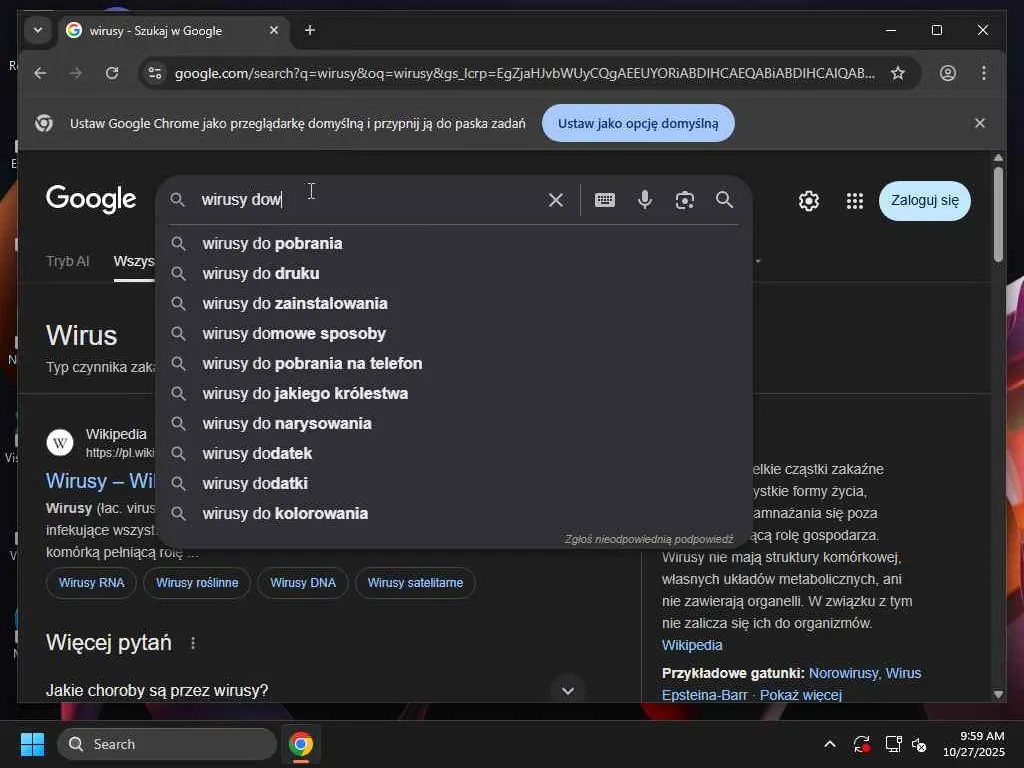This screenshot has height=768, width=1024.
Task: Select suggestion 'wirusy do druku'
Action: (x=454, y=274)
